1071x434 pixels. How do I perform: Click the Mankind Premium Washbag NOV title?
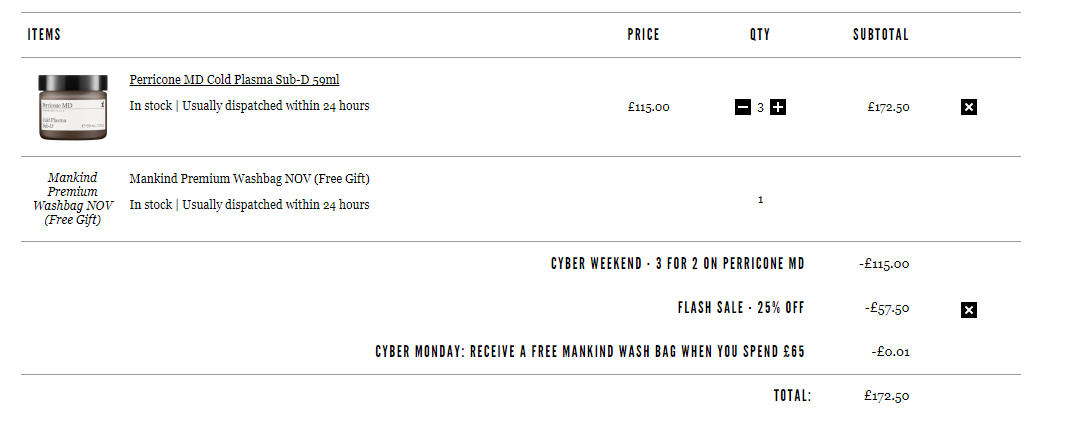click(x=249, y=179)
